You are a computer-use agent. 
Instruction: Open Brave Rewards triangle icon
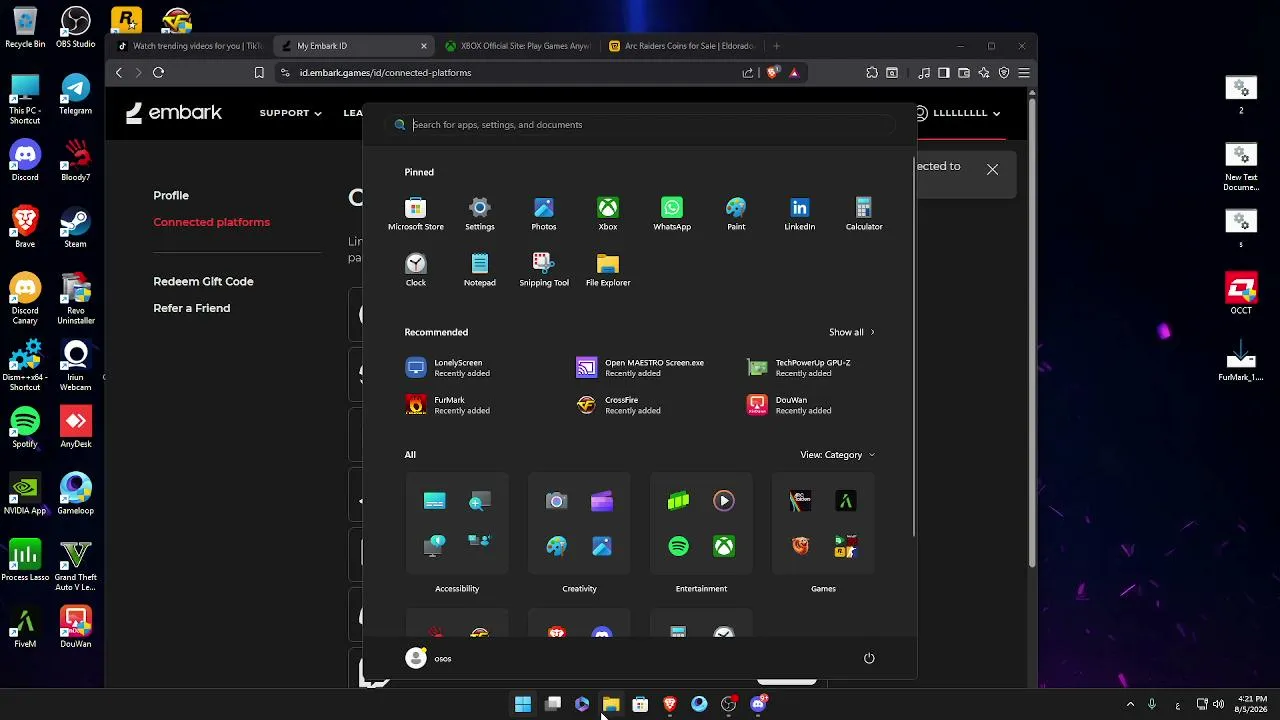[x=794, y=72]
